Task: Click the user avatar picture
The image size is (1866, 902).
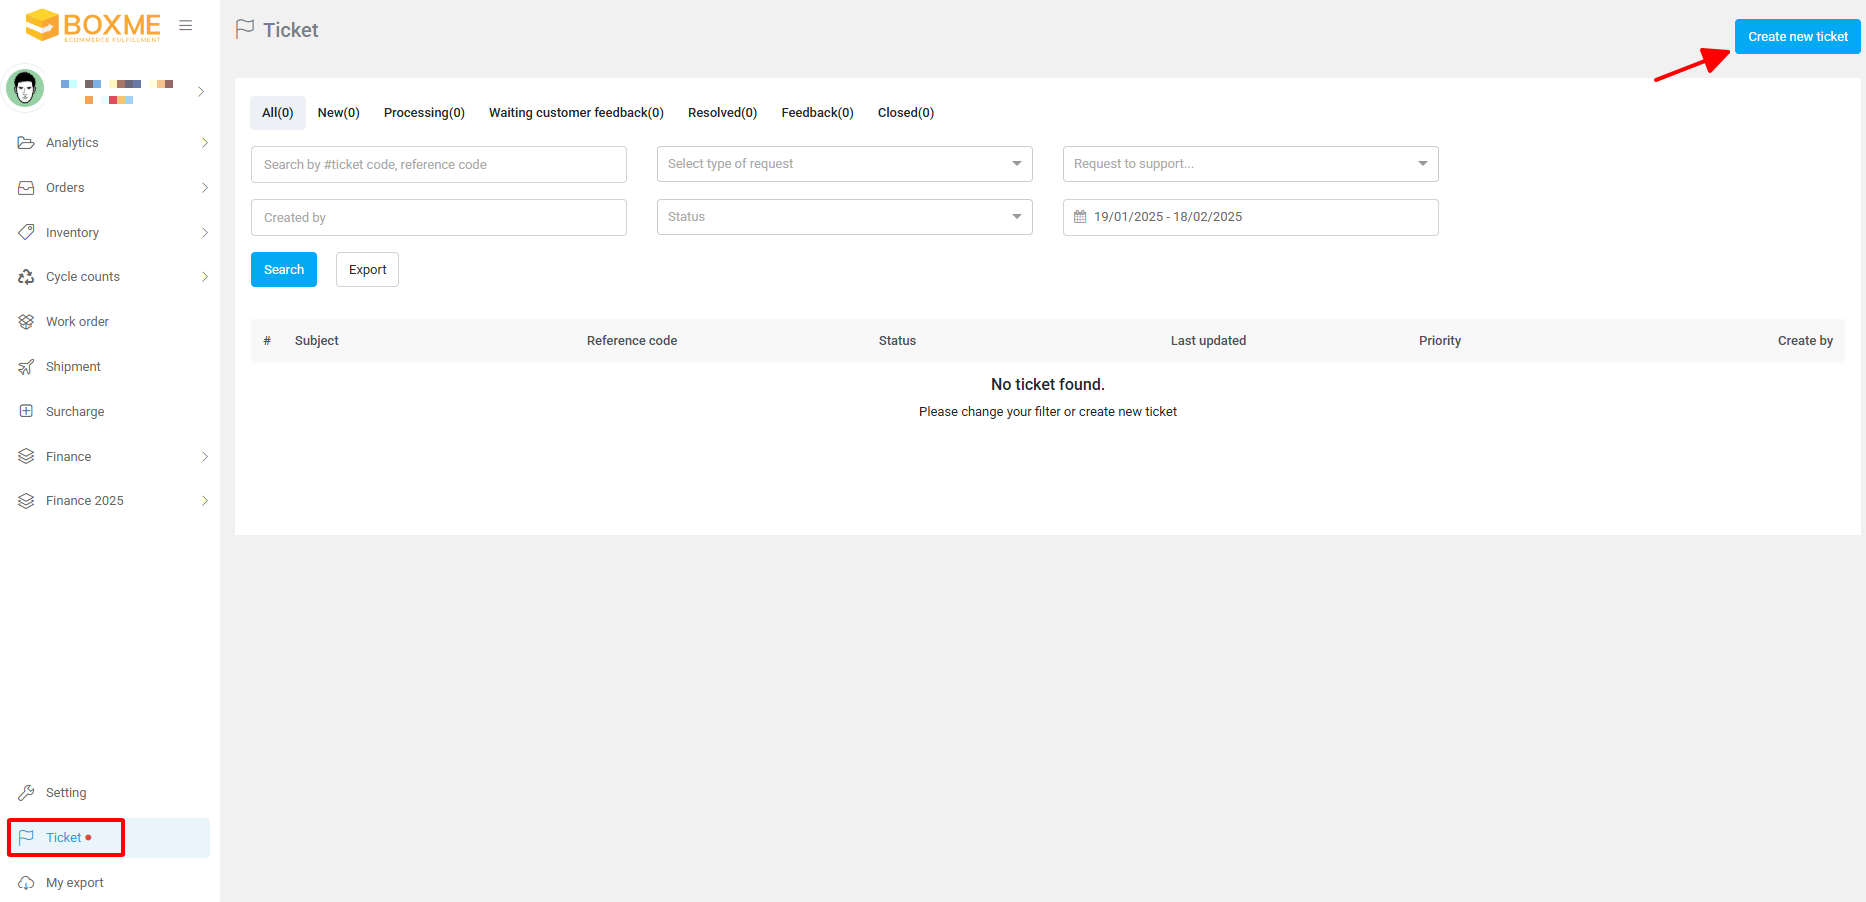Action: point(25,89)
